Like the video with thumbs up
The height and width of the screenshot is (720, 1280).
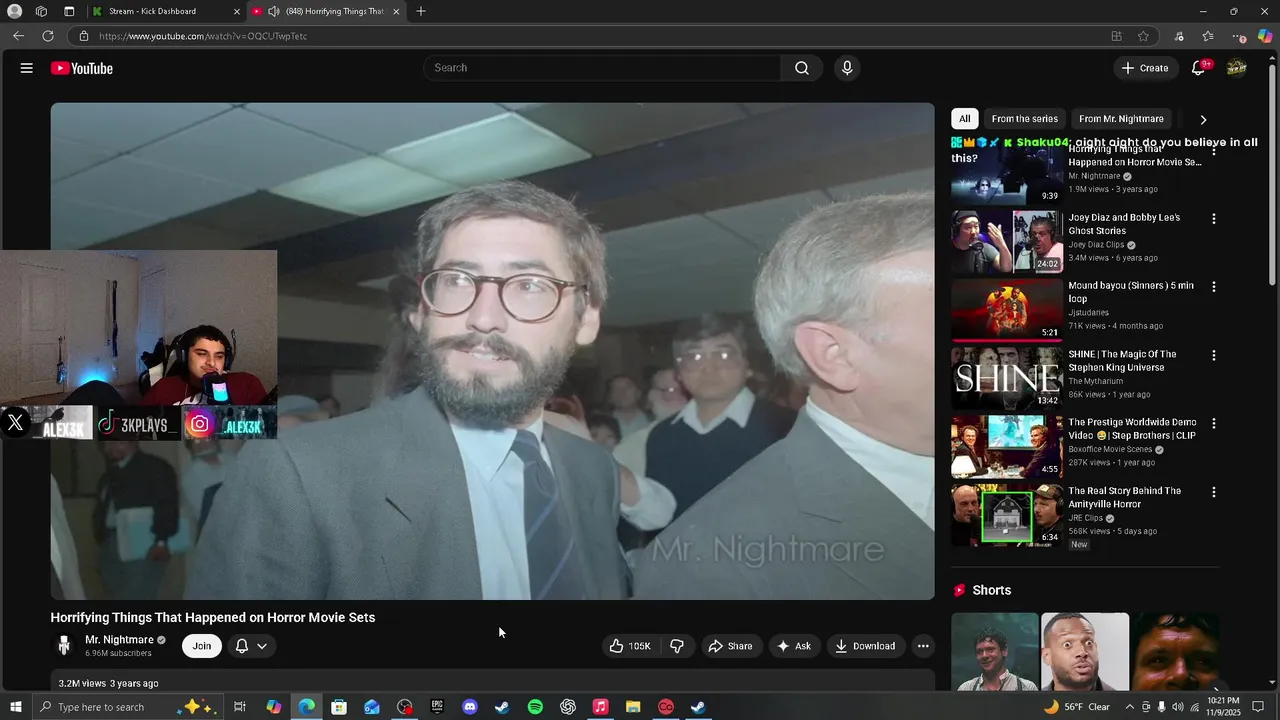pyautogui.click(x=630, y=646)
